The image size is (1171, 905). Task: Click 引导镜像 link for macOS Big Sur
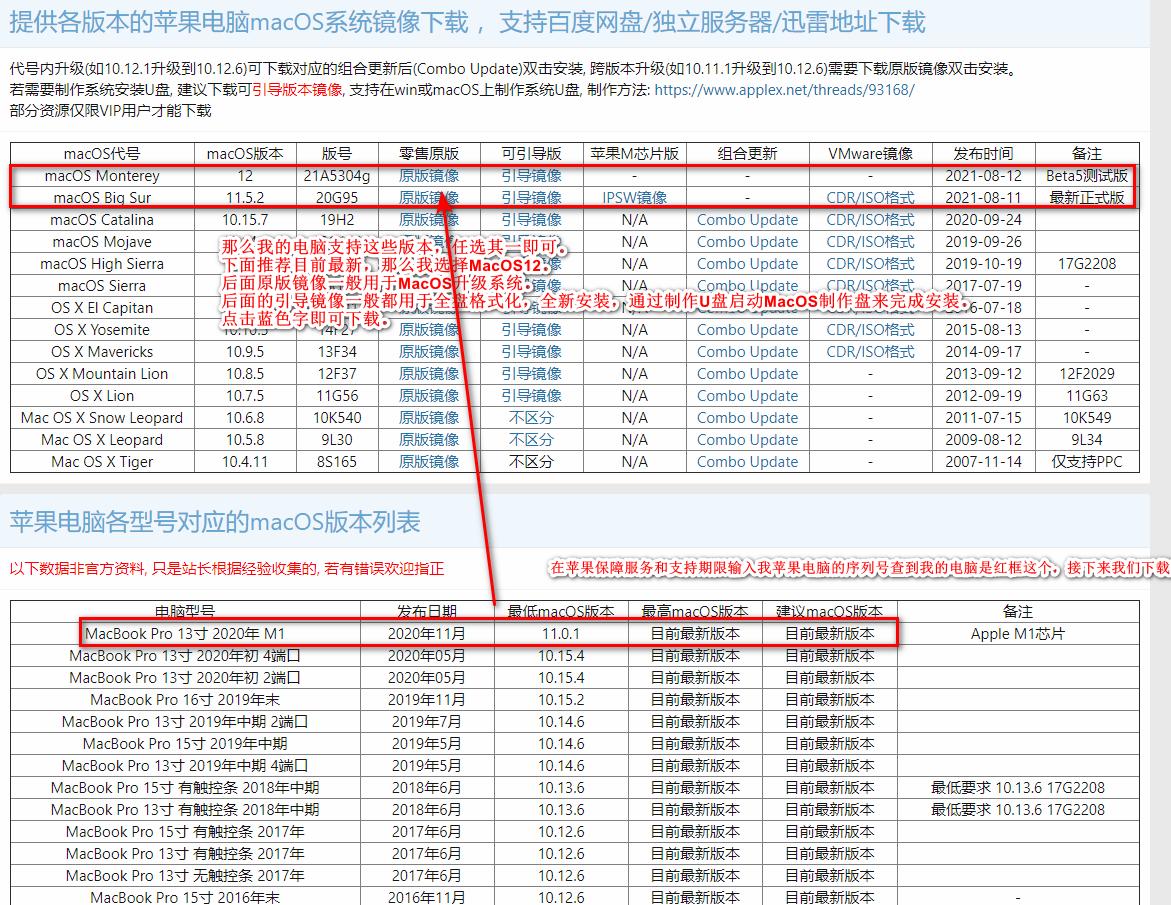tap(528, 197)
